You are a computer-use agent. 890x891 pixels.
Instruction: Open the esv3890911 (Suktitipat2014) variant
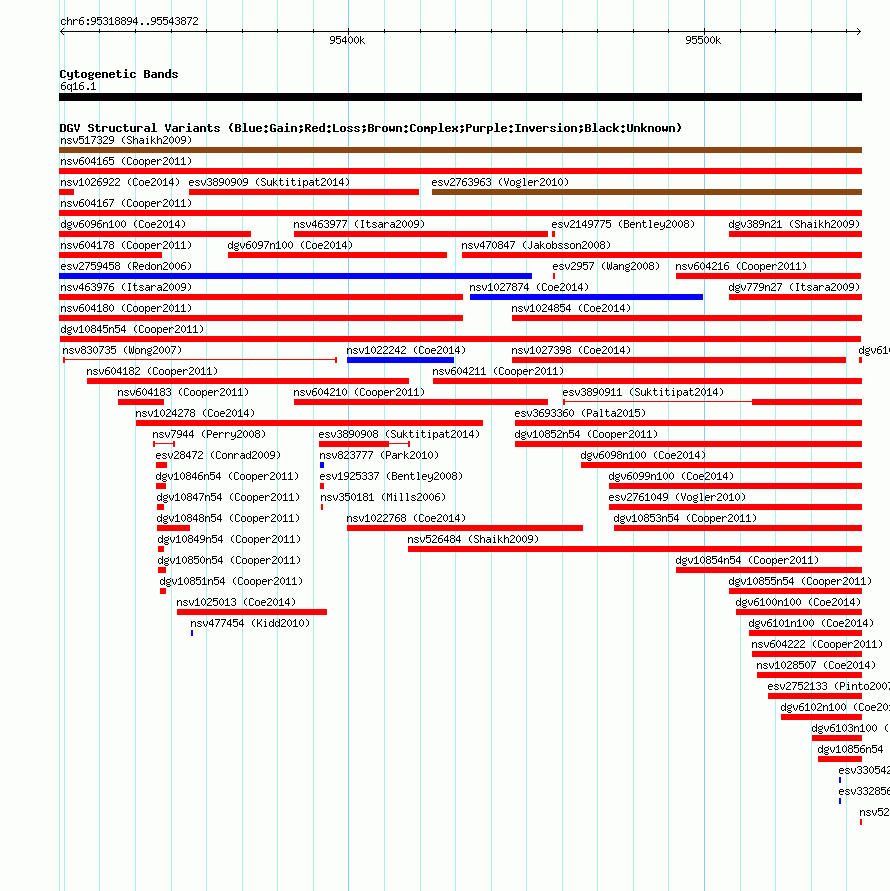click(x=643, y=393)
